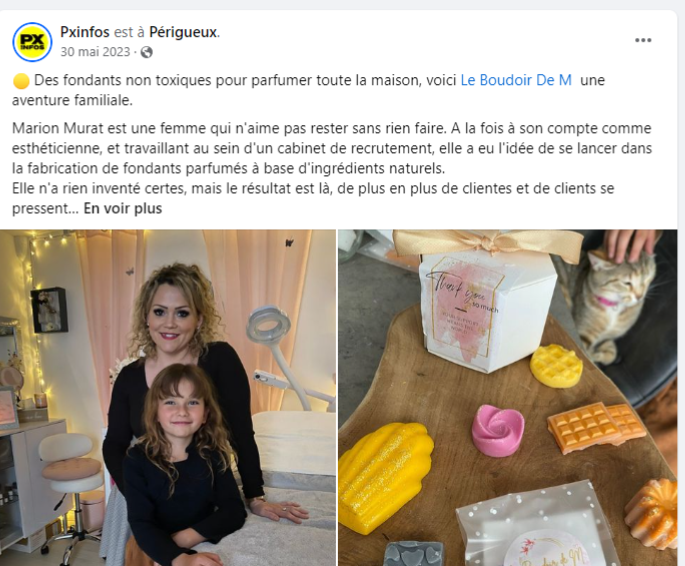This screenshot has height=566, width=685.
Task: Open the Périgueux location link
Action: [183, 32]
